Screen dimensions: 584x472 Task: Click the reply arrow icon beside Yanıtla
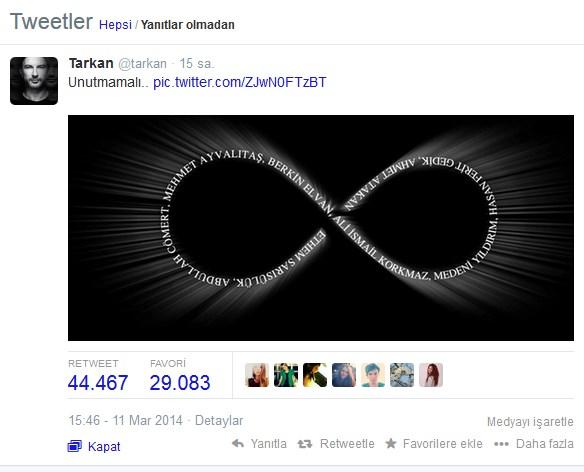pyautogui.click(x=238, y=444)
